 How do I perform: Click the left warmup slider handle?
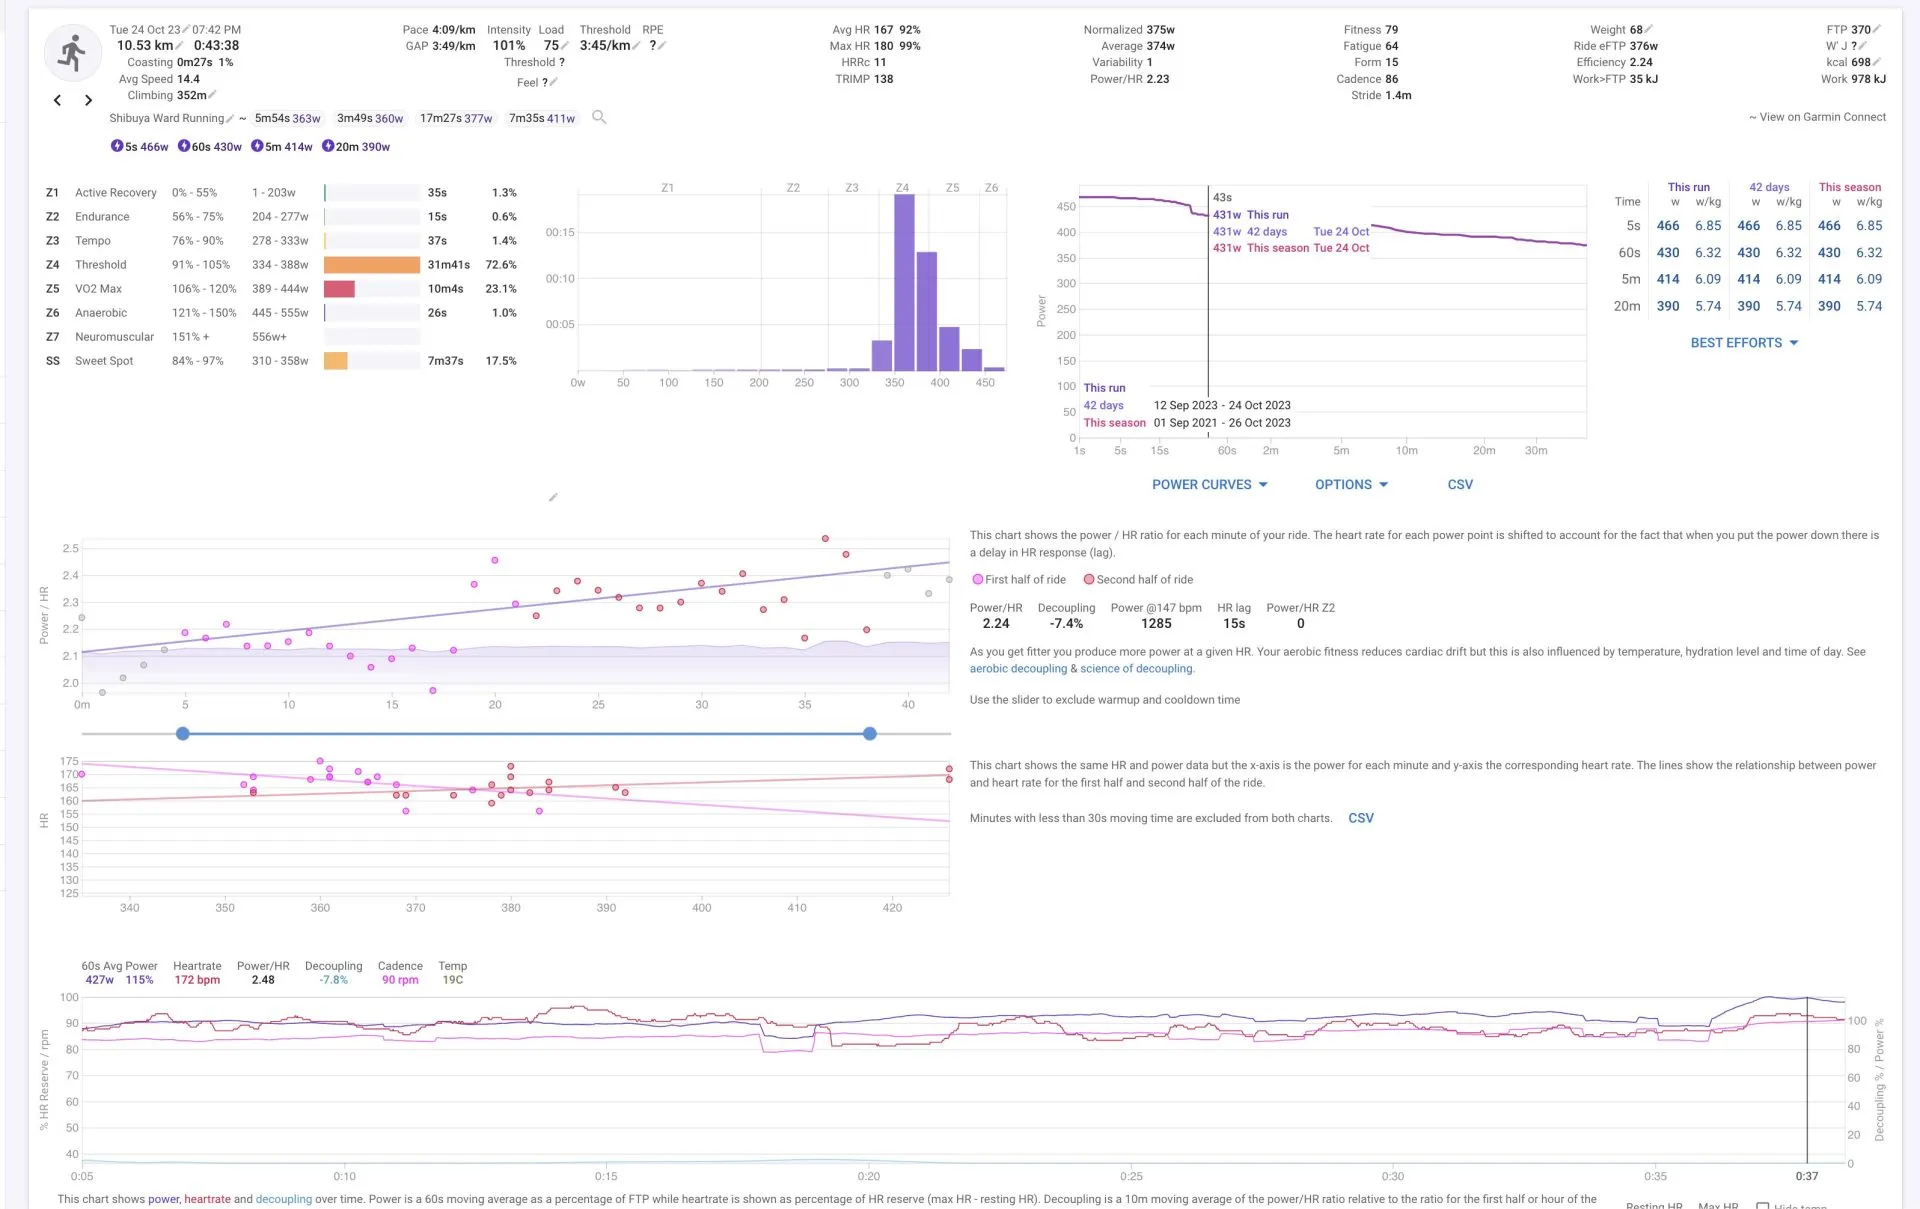coord(183,734)
